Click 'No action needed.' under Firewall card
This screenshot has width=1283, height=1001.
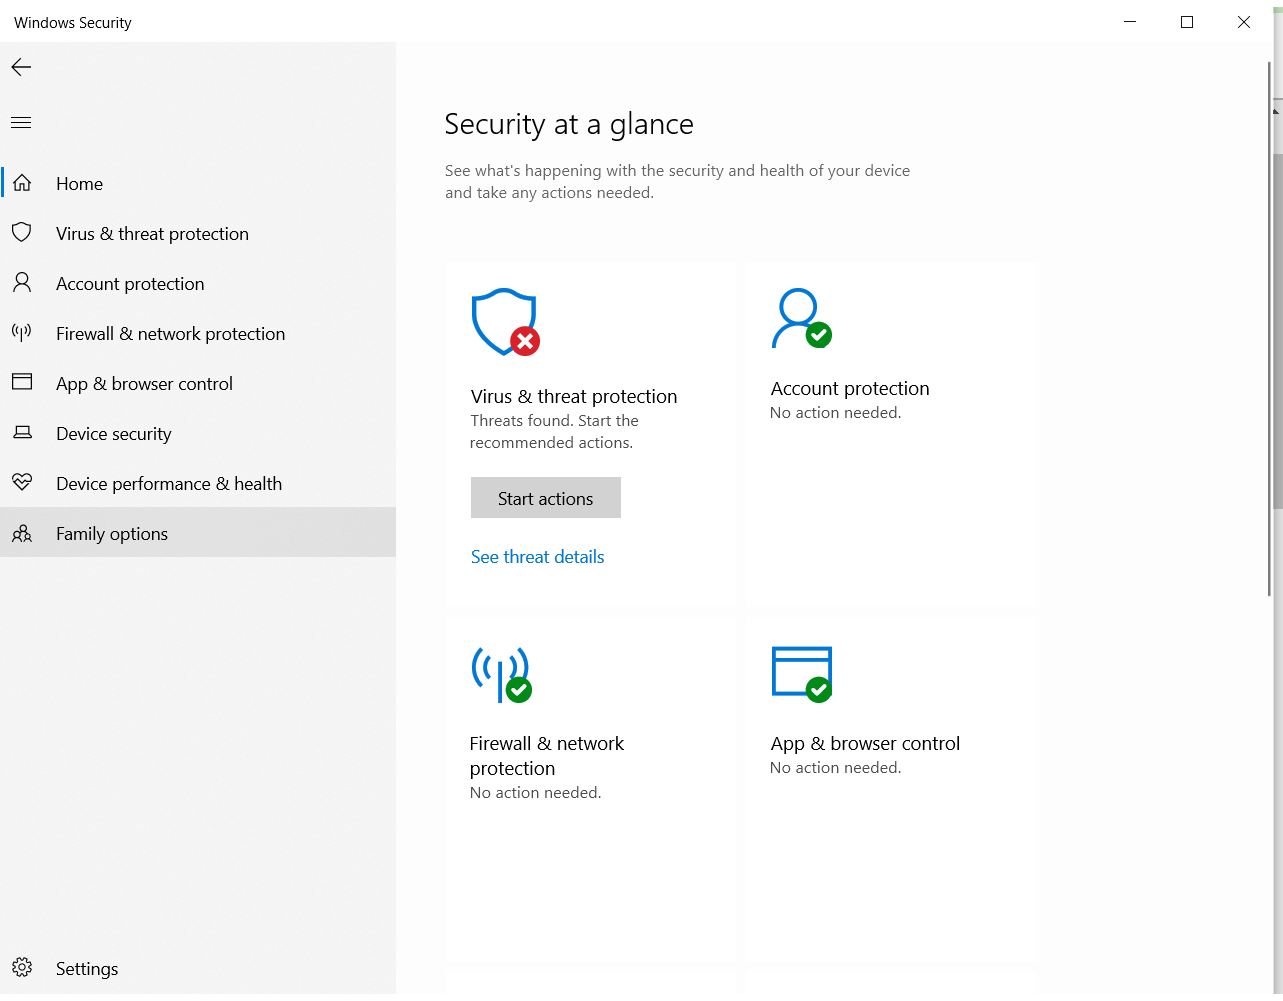[x=536, y=793]
